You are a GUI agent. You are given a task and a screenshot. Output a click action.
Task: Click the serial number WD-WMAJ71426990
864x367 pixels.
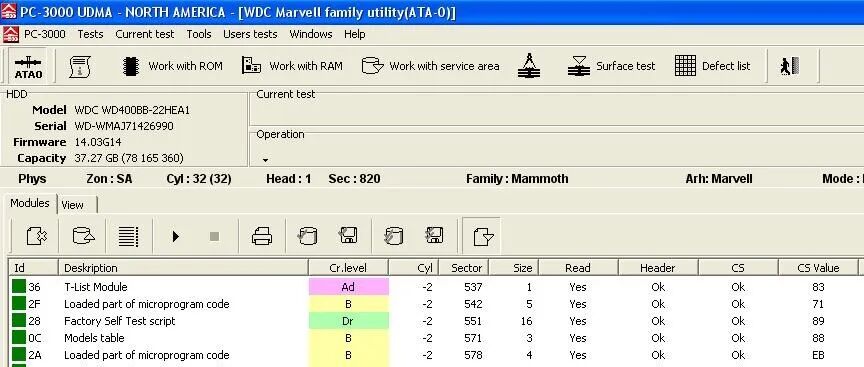pos(124,126)
